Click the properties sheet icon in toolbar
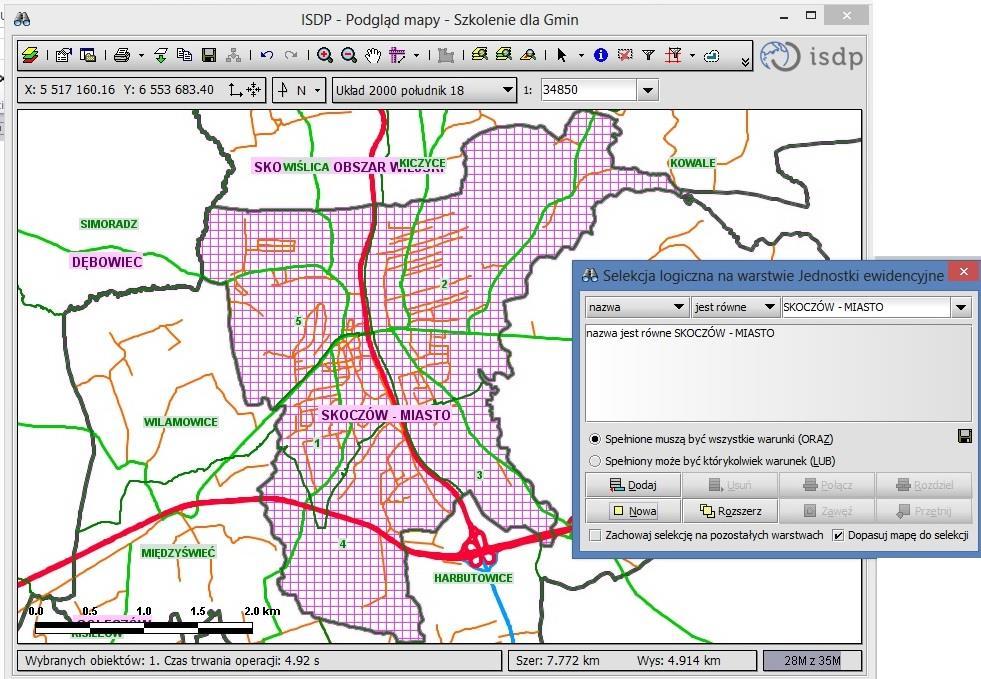Screen dimensions: 981x679 [63, 56]
